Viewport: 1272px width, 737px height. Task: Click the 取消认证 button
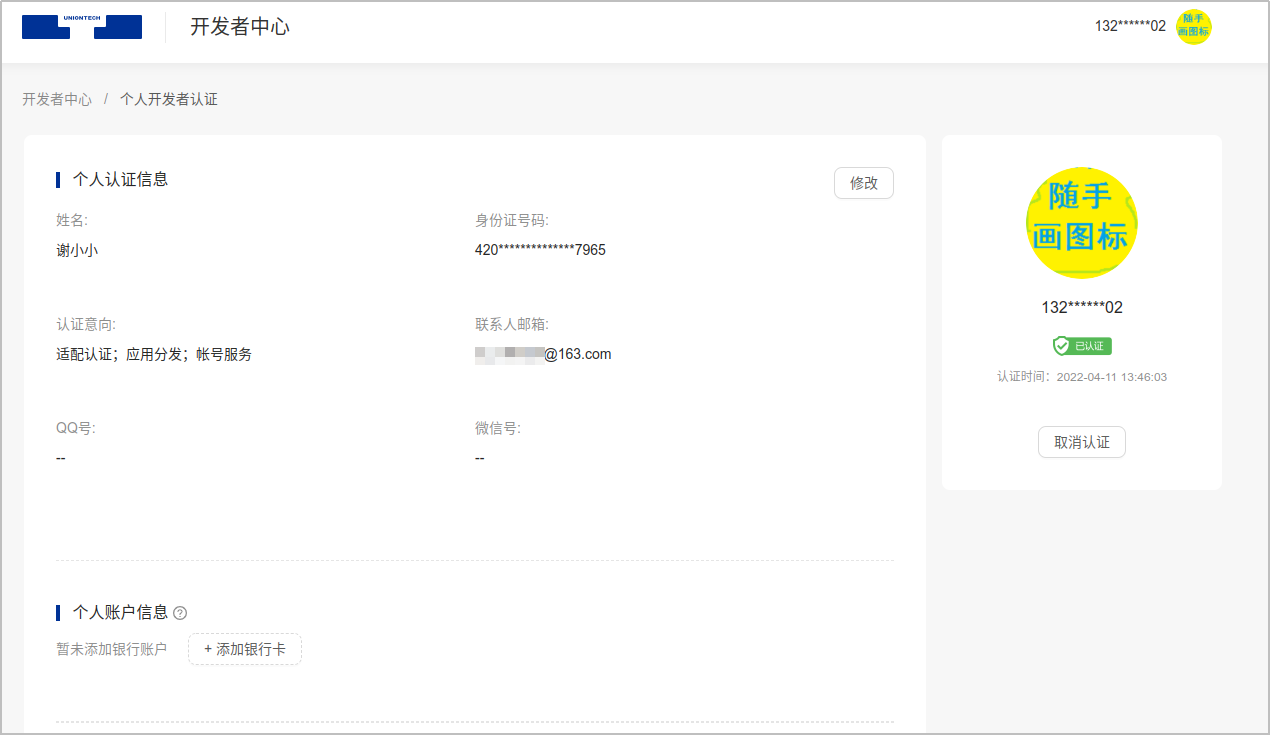tap(1082, 442)
